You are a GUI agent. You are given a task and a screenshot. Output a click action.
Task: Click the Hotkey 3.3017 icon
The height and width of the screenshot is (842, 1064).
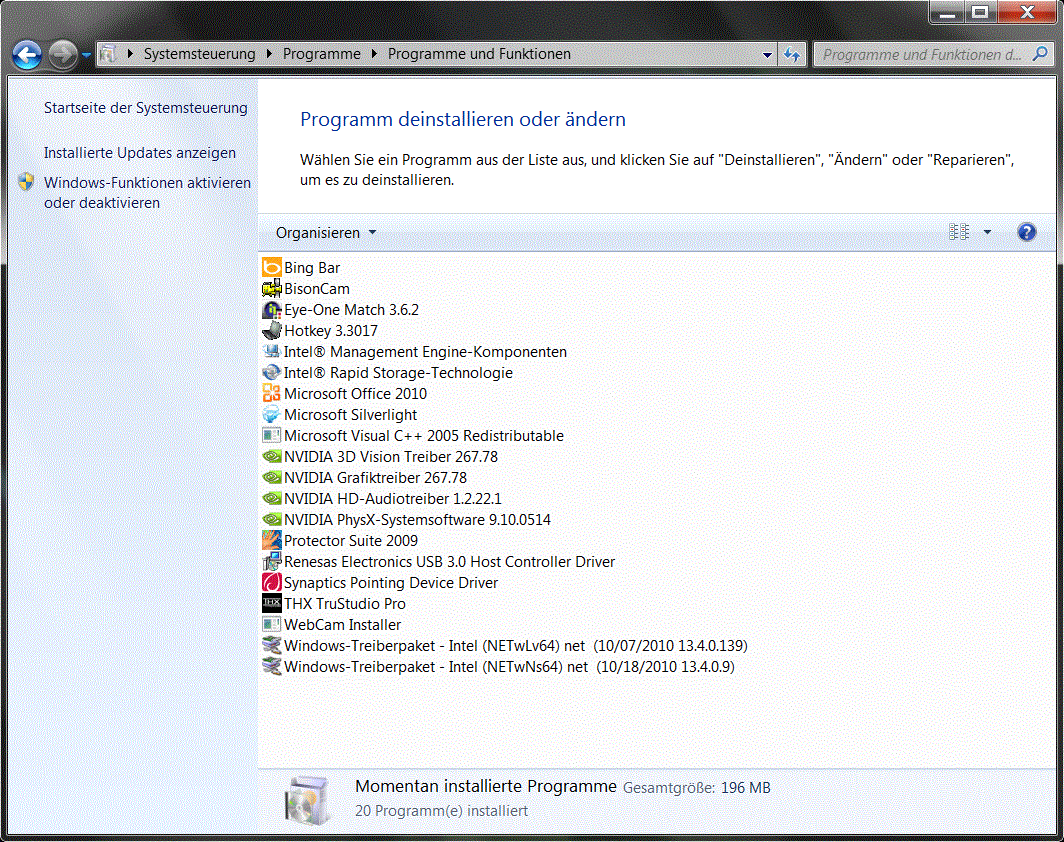coord(271,330)
